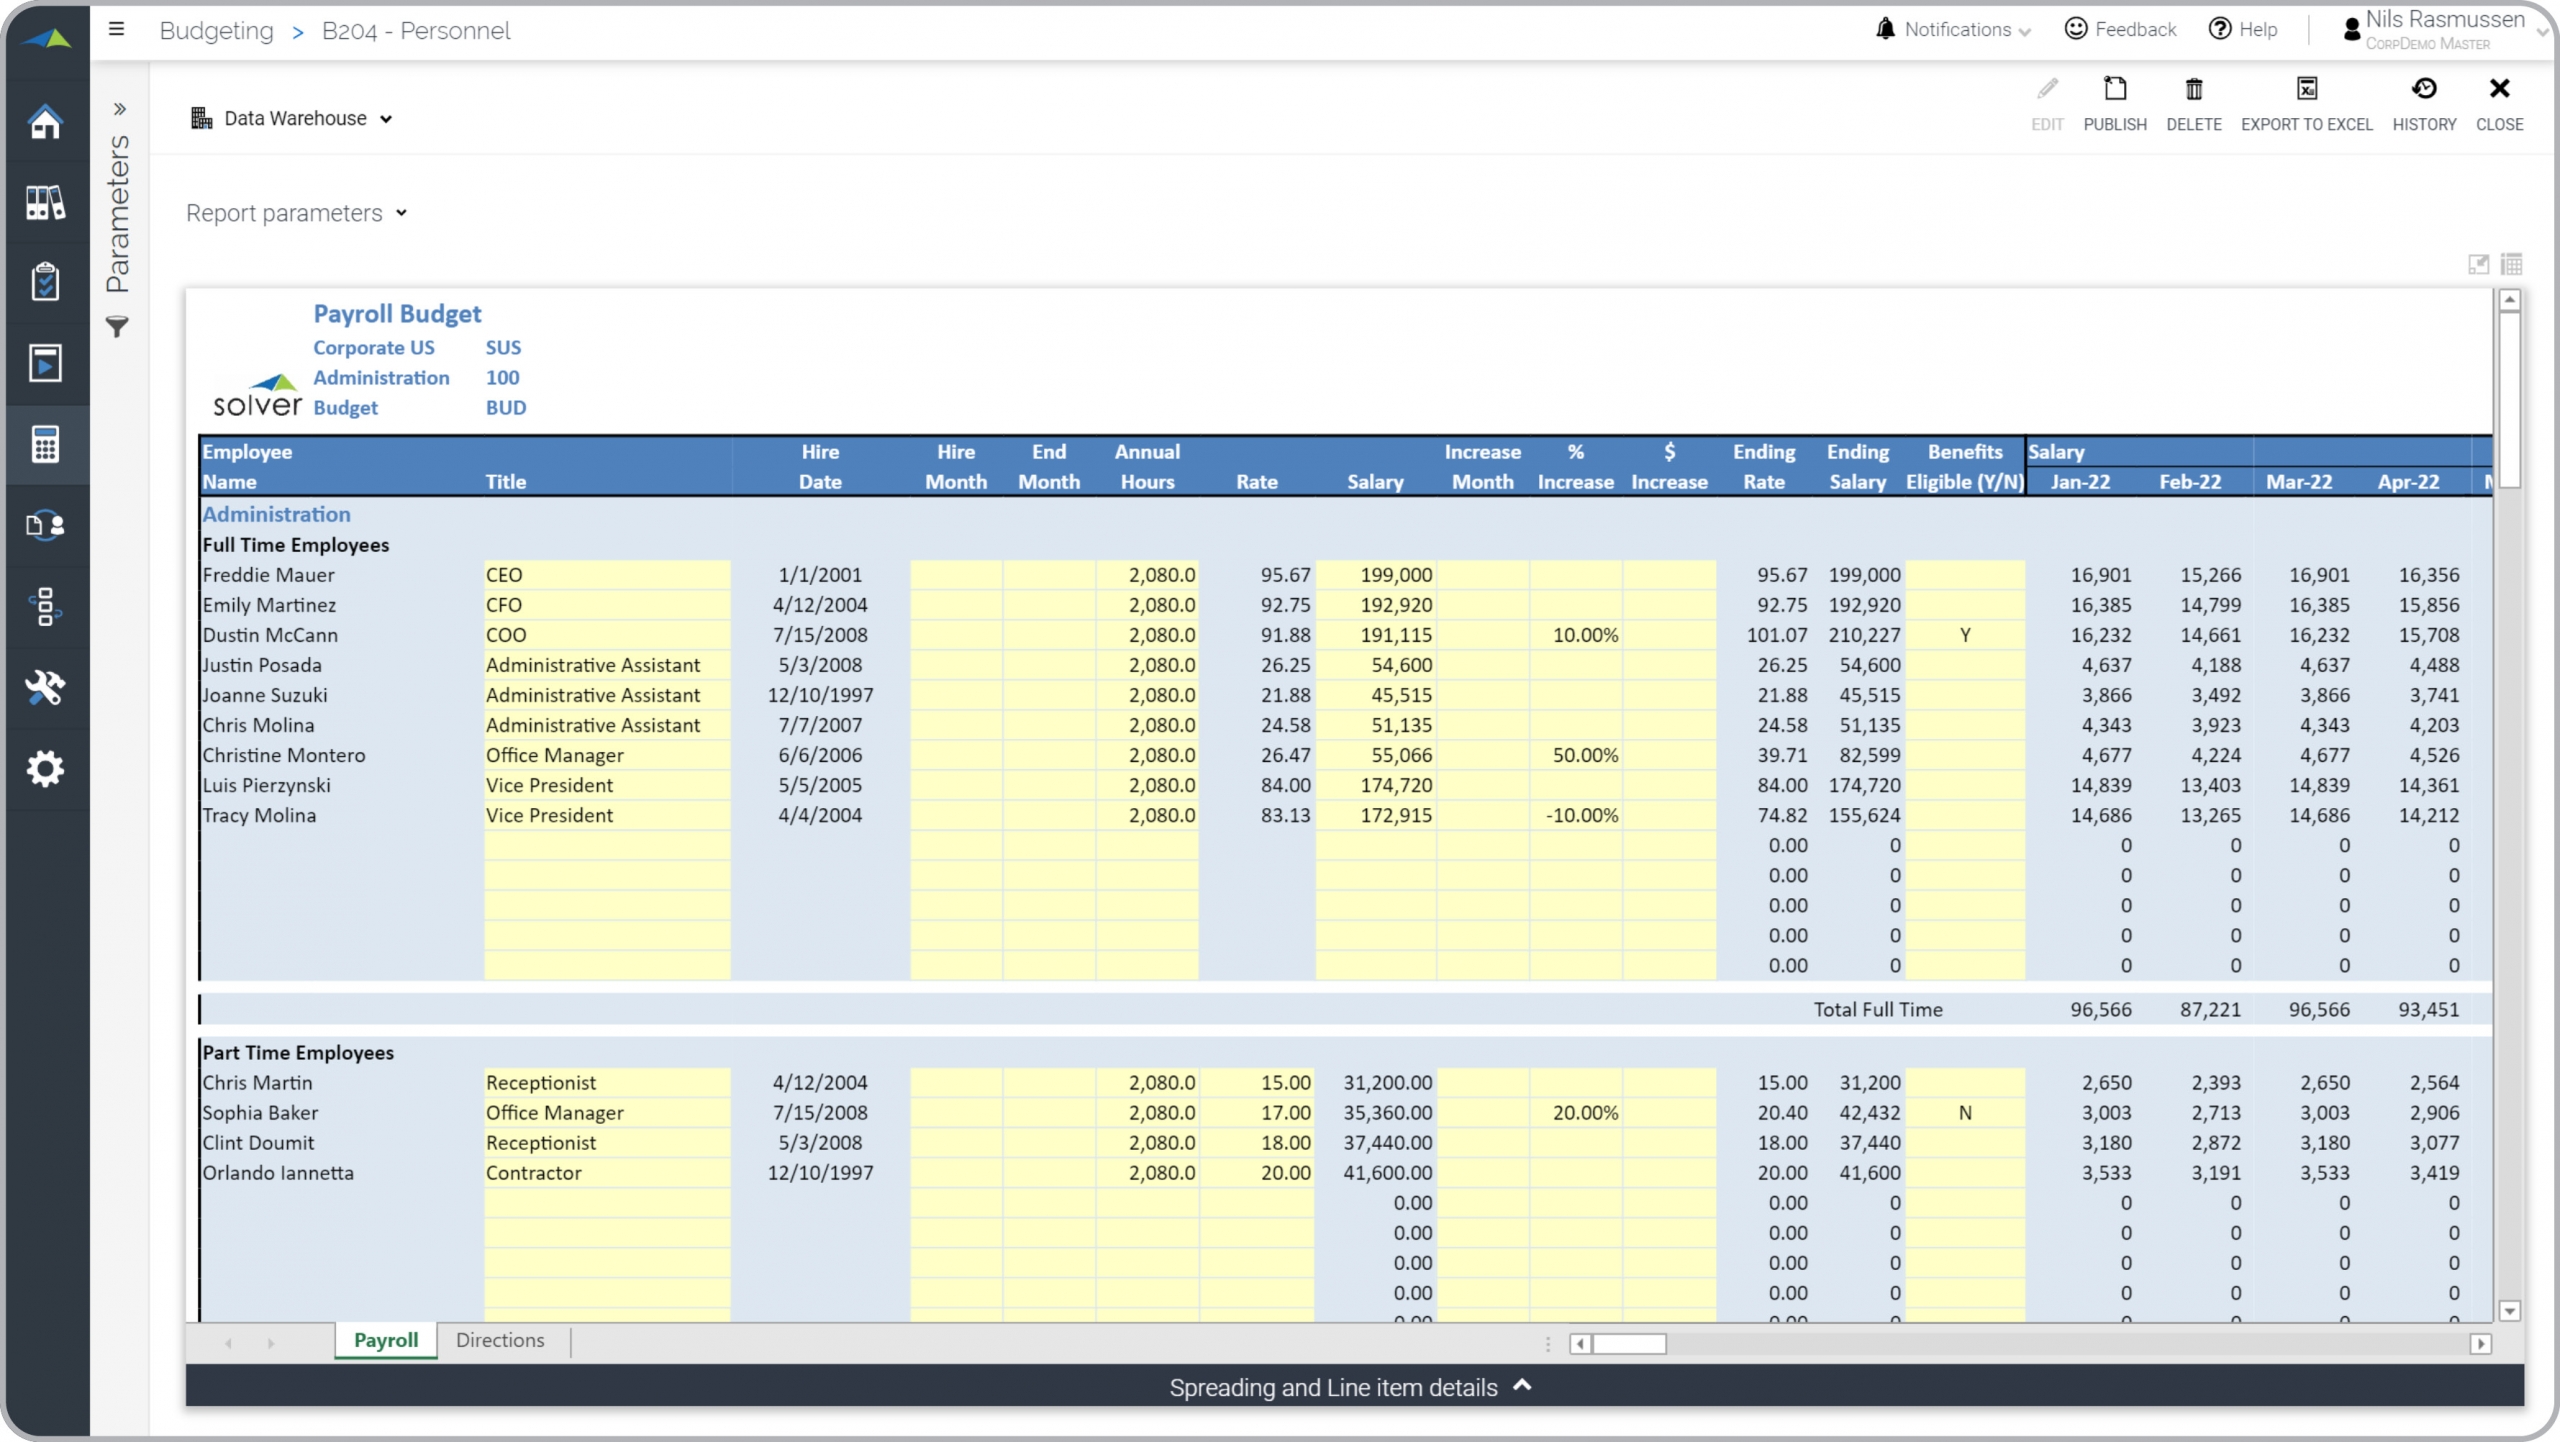Switch to the Directions tab
2560x1442 pixels.
[501, 1340]
